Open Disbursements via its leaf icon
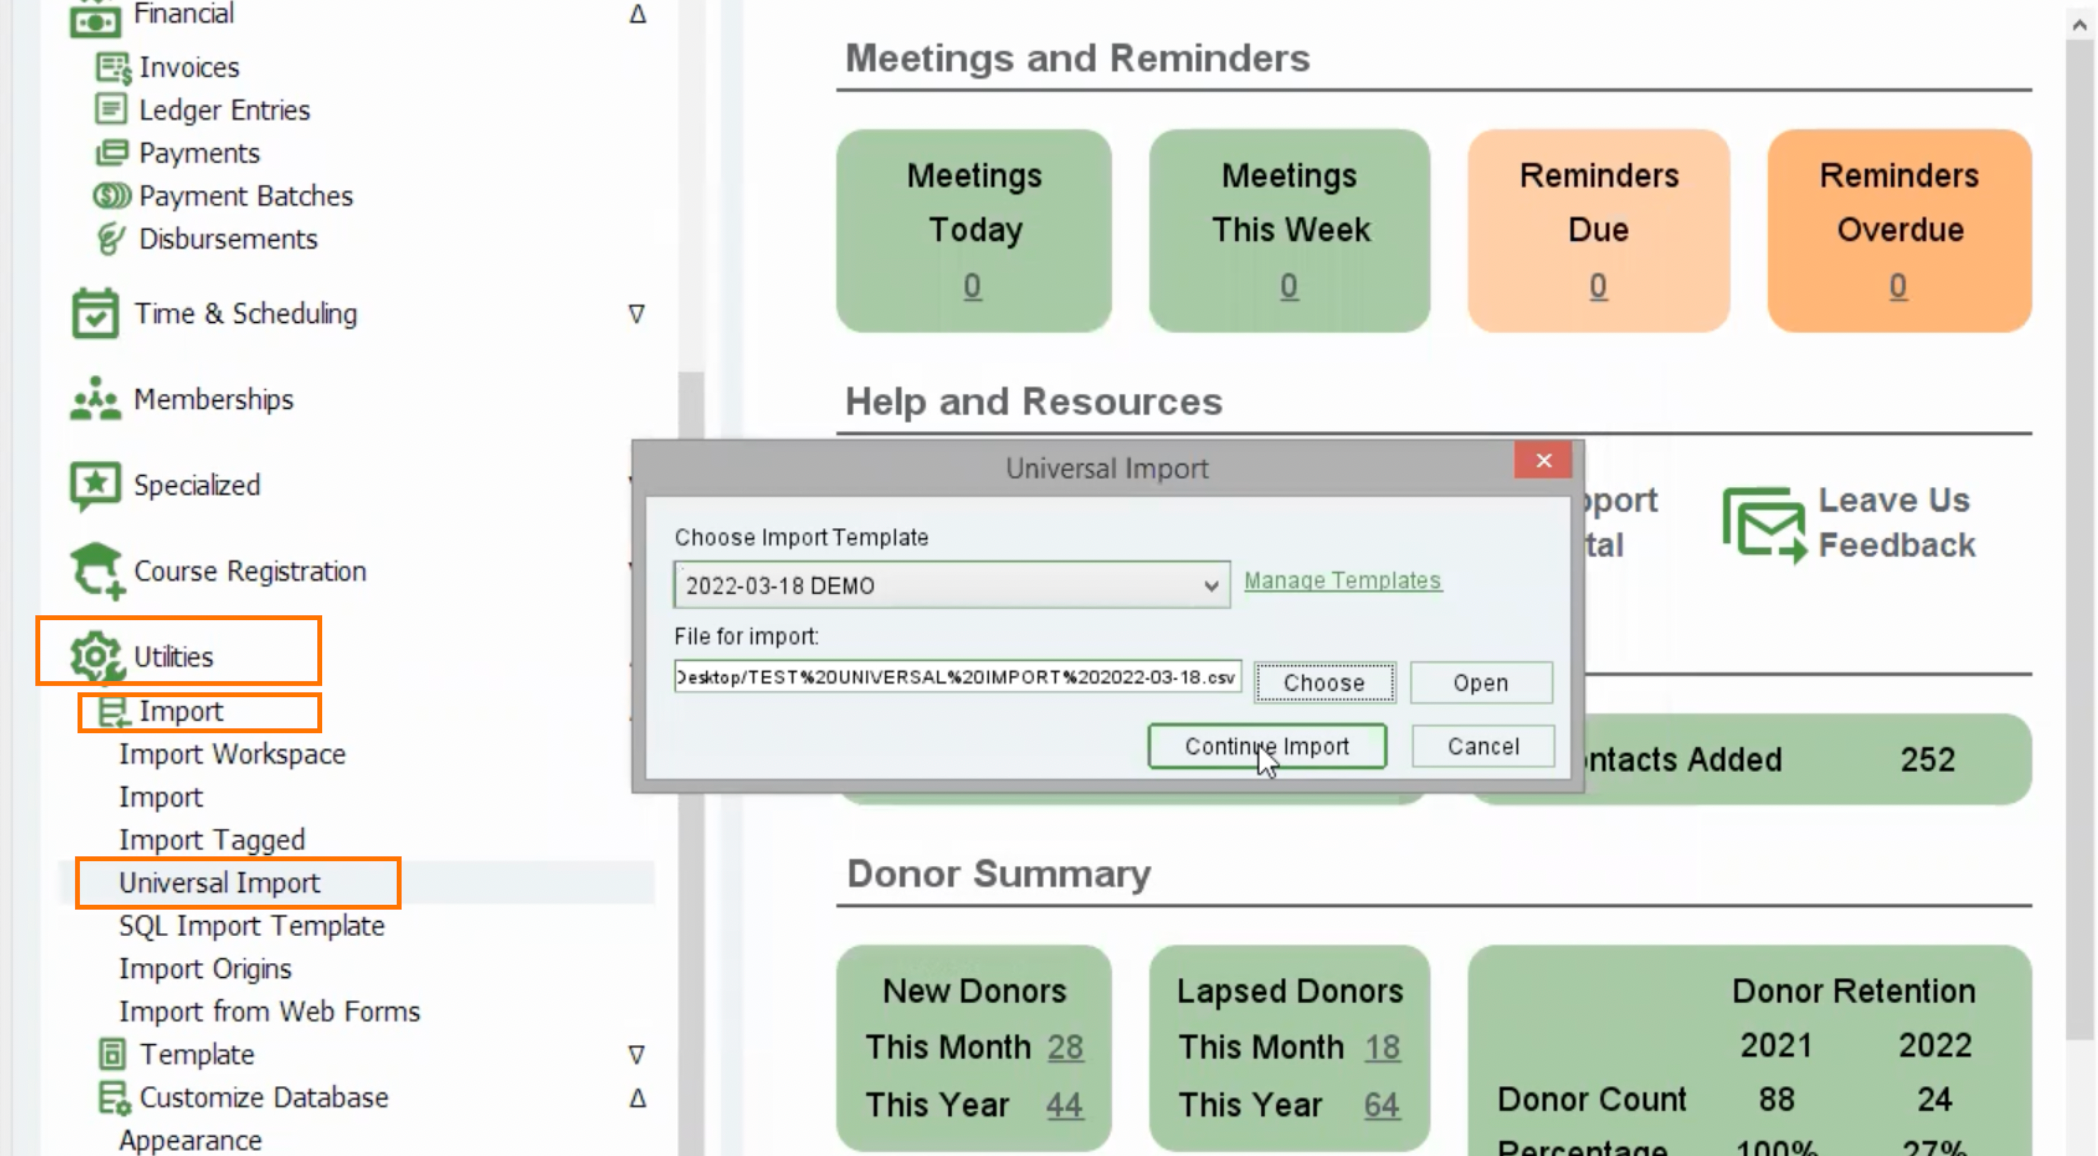Screen dimensions: 2098x1156 point(110,239)
